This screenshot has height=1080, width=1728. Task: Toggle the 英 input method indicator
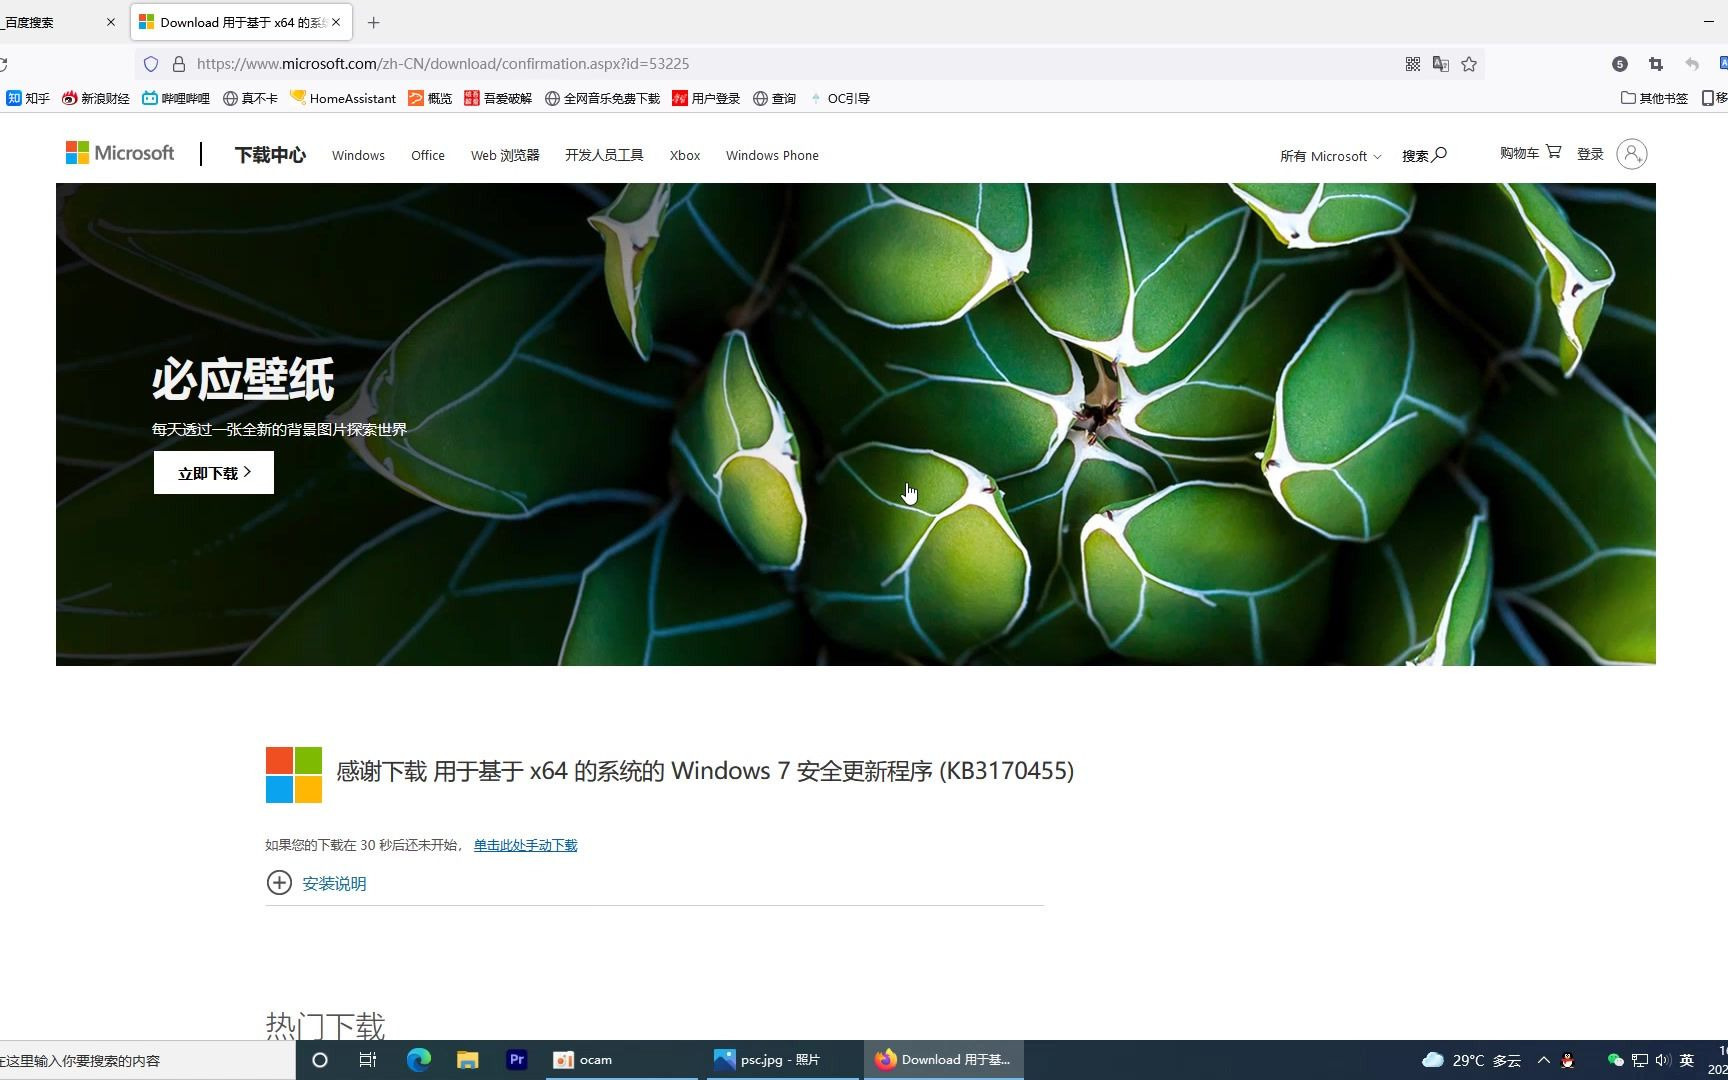click(x=1687, y=1060)
